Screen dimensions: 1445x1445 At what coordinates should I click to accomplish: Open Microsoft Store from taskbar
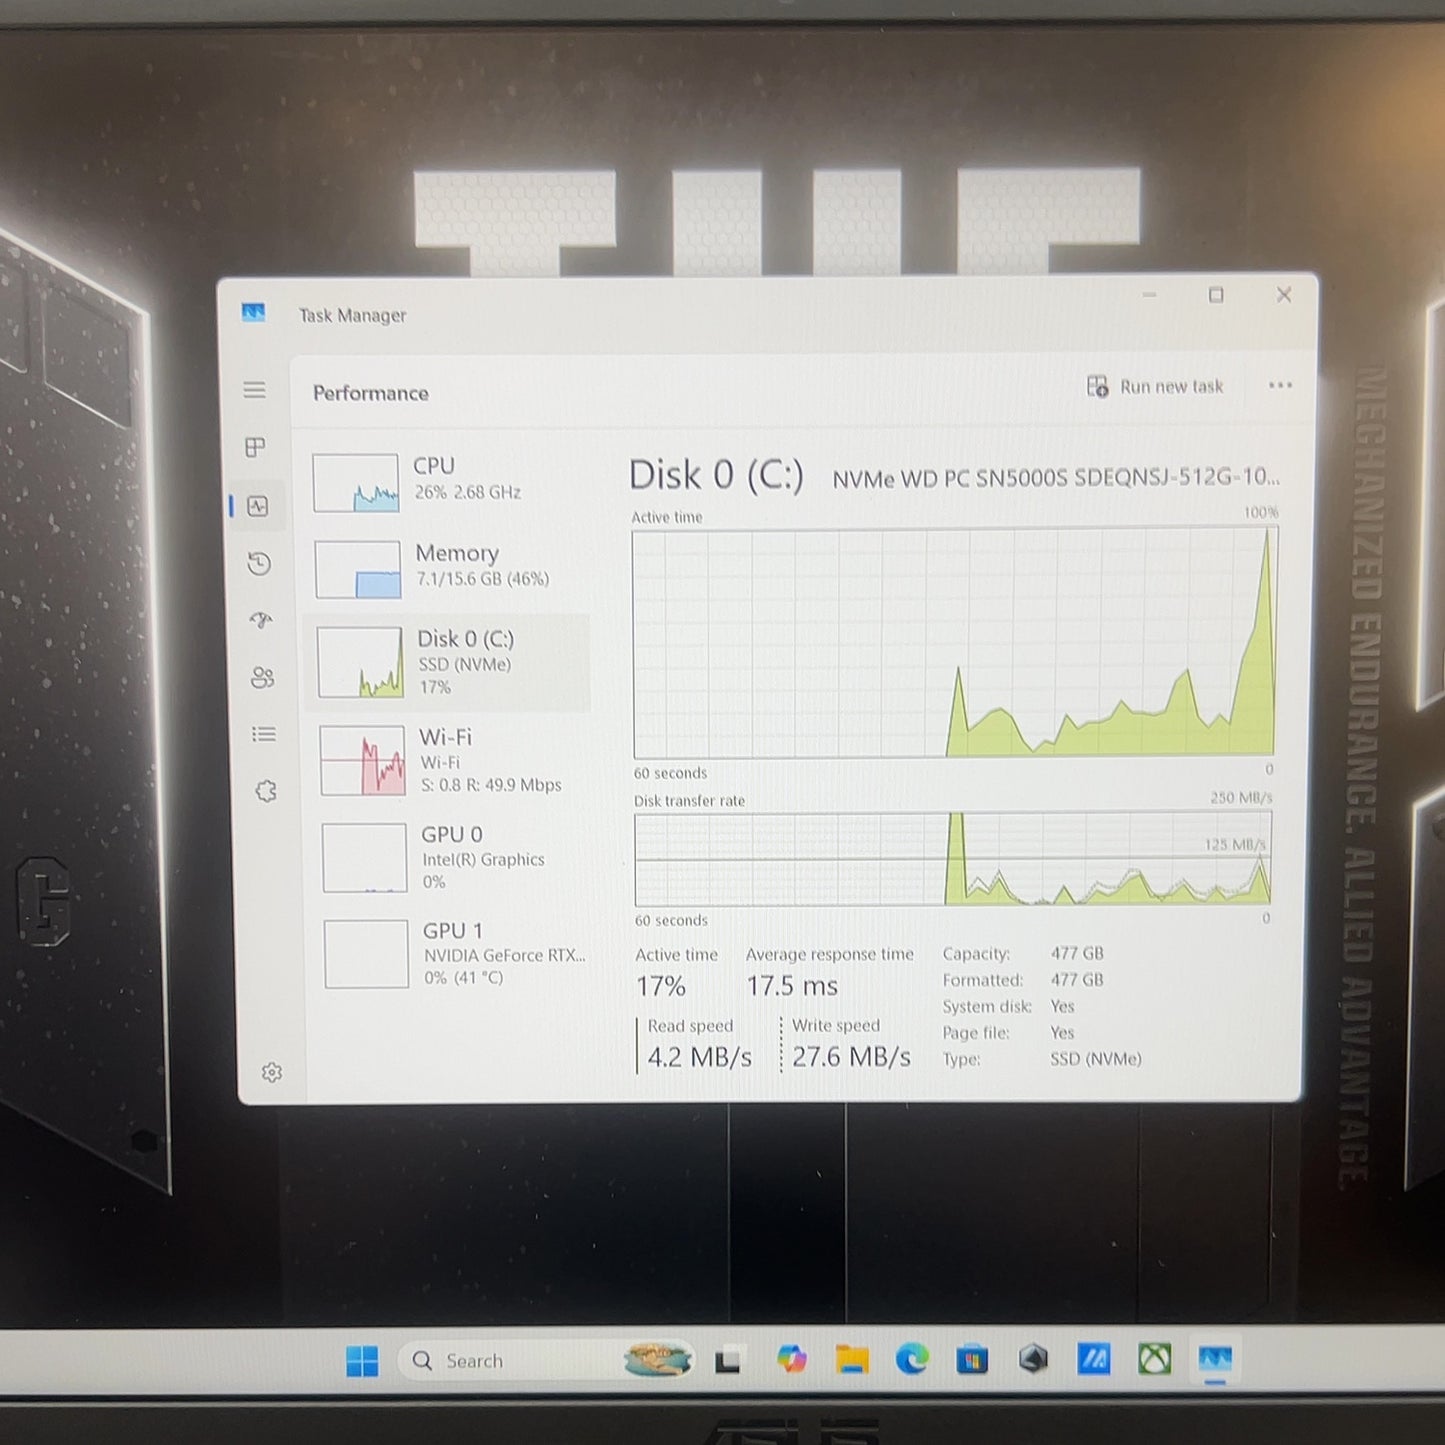[972, 1360]
